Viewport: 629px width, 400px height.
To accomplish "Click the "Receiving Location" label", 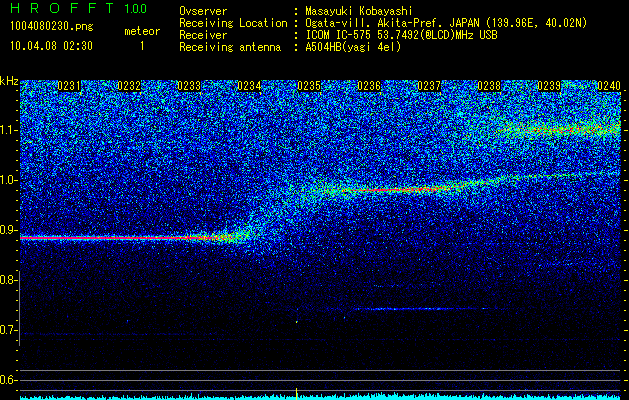I will click(233, 23).
